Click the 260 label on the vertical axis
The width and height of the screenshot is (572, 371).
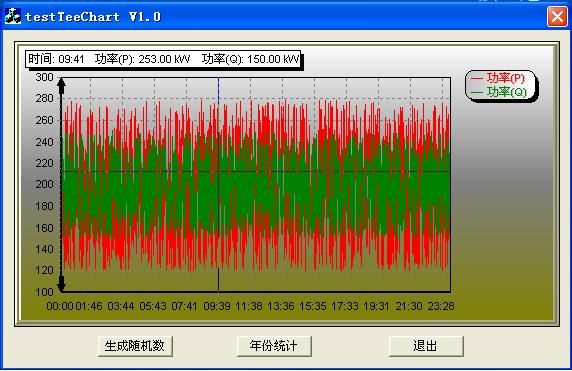(45, 120)
